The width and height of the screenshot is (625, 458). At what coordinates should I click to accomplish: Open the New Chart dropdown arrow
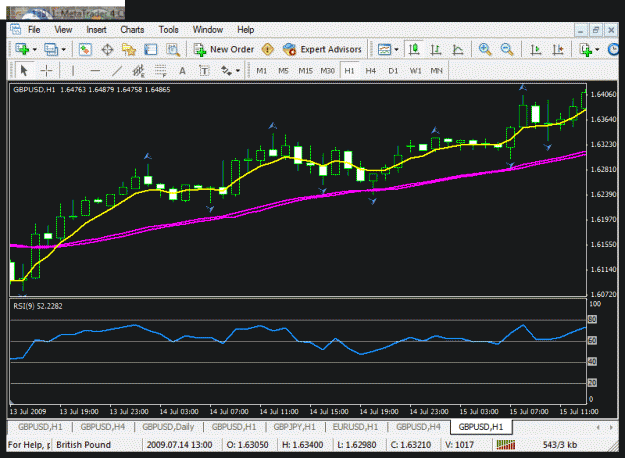[x=35, y=50]
